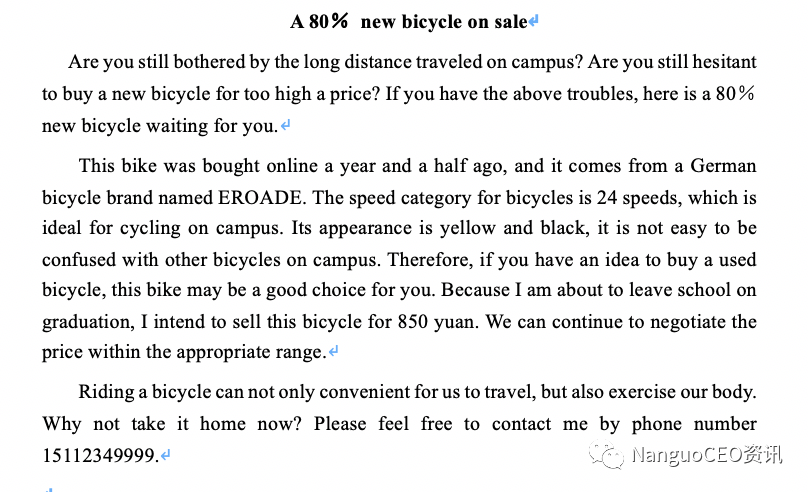
Task: Click the paragraph mark after the phone number
Action: 165,455
